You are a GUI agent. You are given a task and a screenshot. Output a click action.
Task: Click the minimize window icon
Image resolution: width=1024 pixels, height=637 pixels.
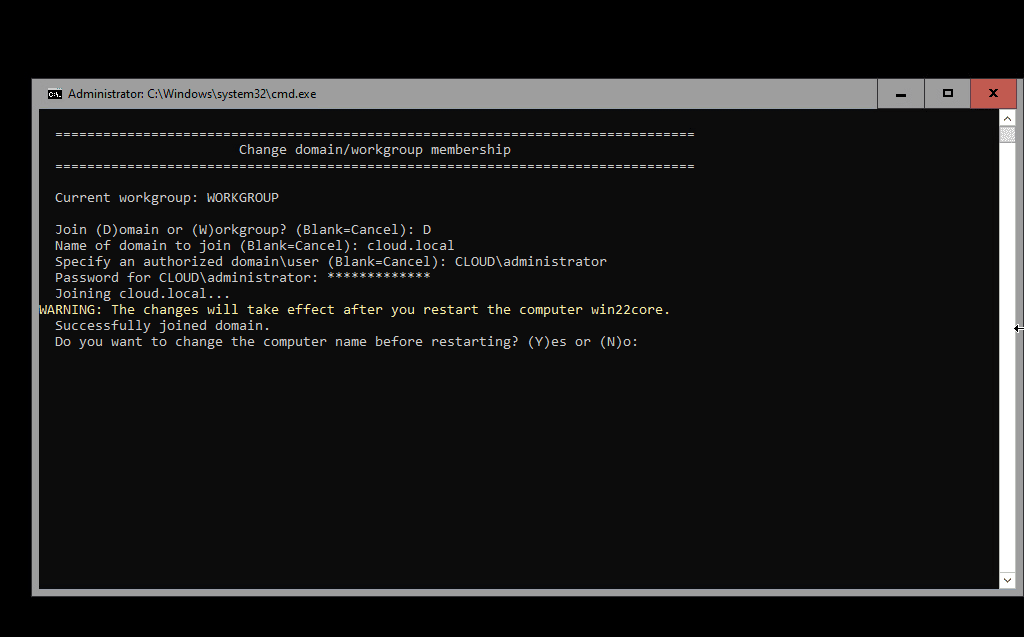(x=899, y=93)
